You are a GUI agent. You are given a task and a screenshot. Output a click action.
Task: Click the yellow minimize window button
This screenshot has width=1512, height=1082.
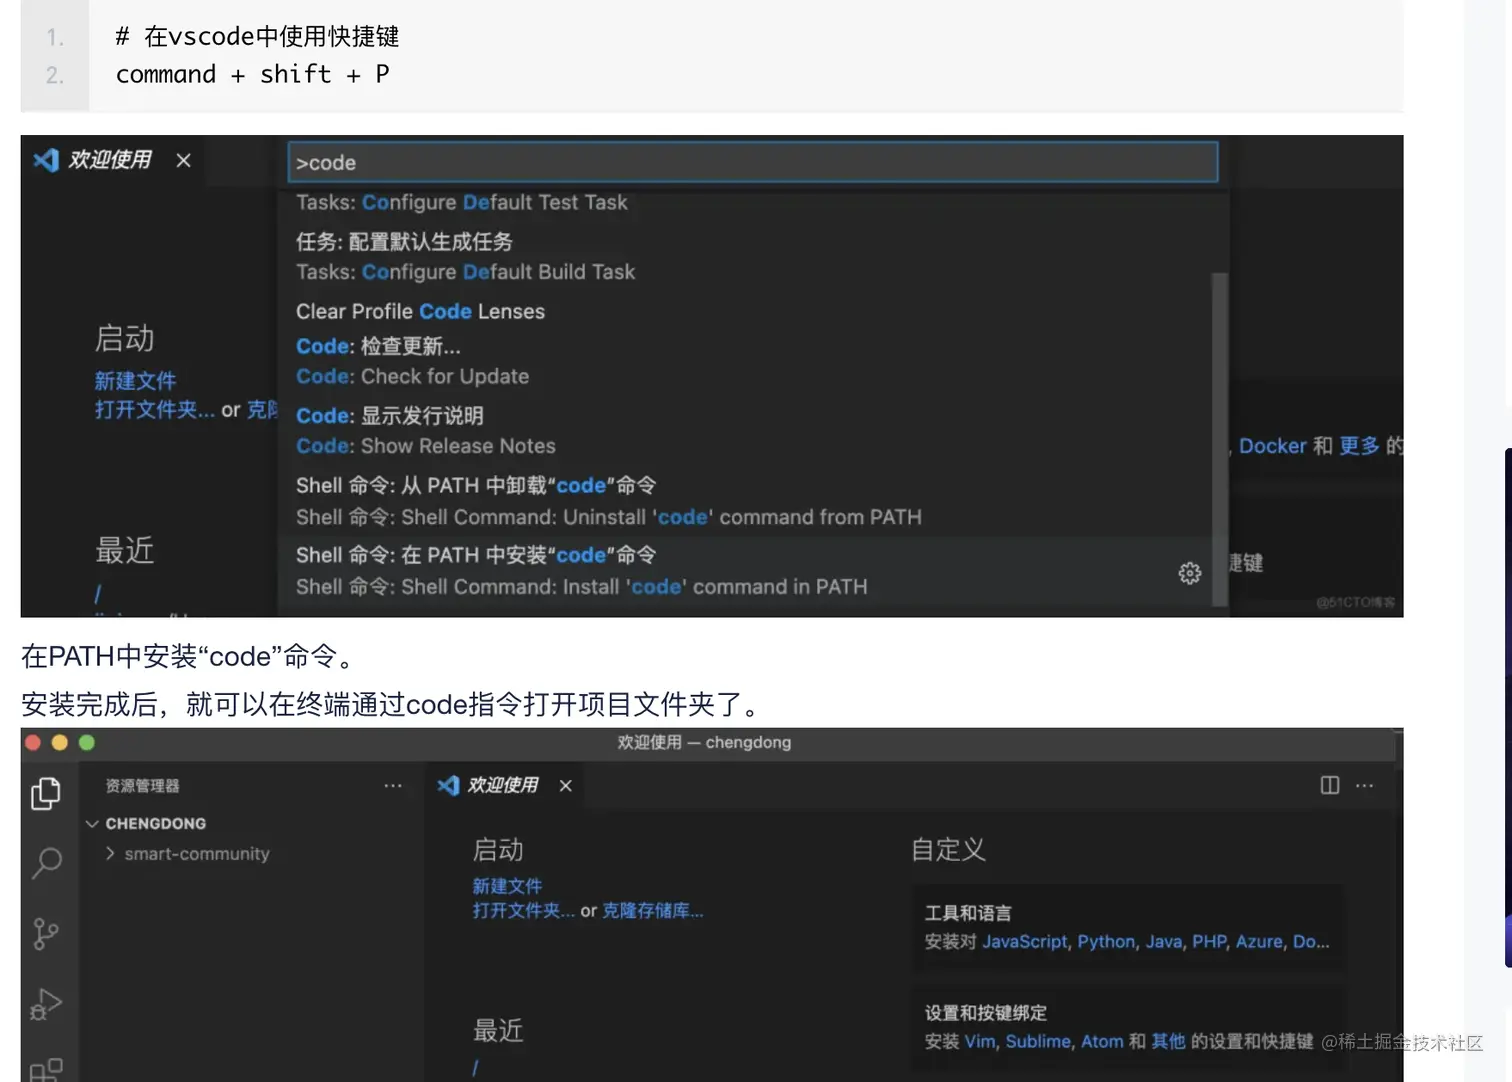(x=59, y=742)
